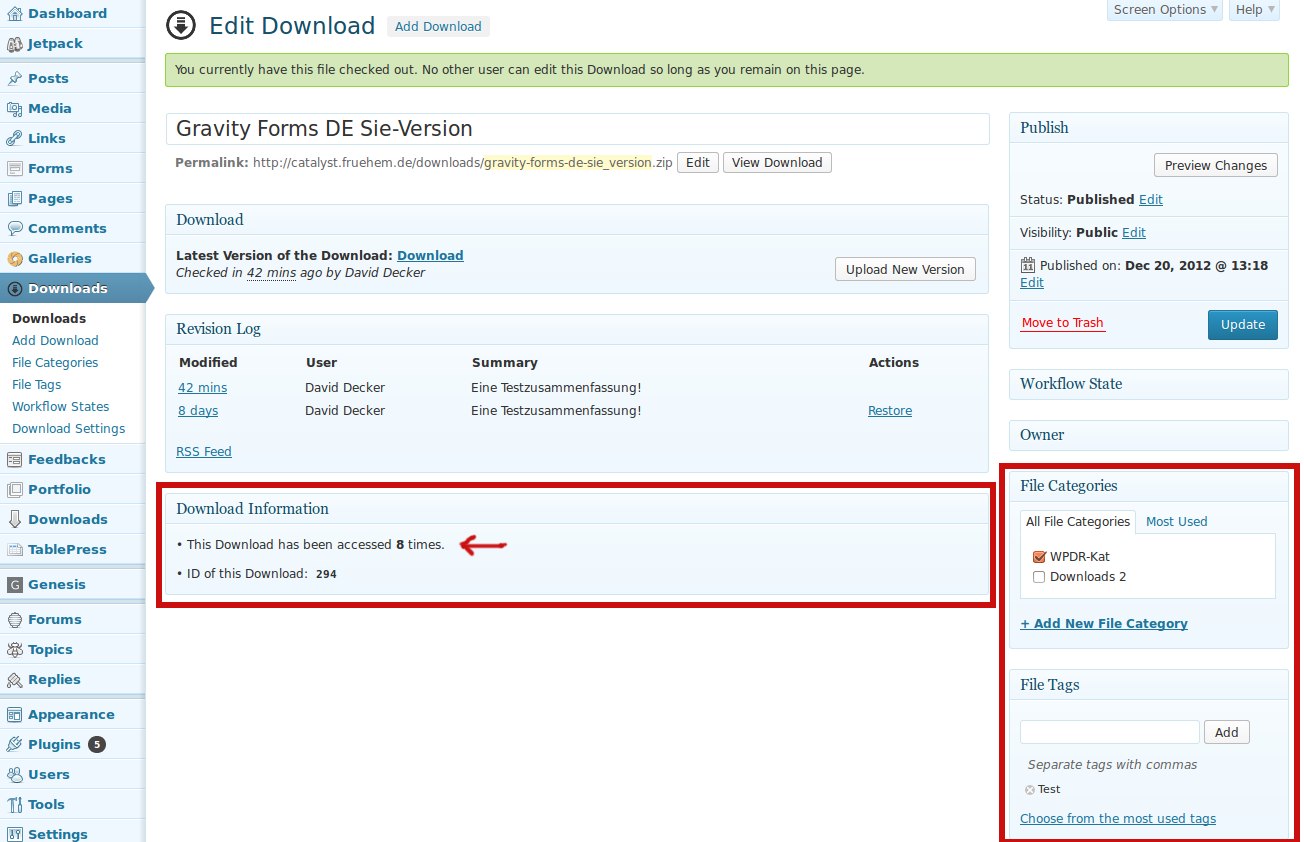Screen dimensions: 1304x842
Task: Click the Comments bubble icon
Action: tap(15, 229)
